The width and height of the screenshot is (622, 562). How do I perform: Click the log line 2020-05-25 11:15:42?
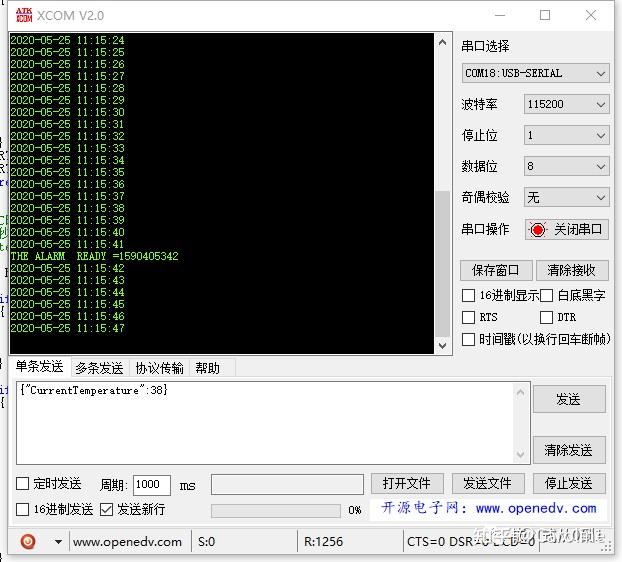point(67,268)
